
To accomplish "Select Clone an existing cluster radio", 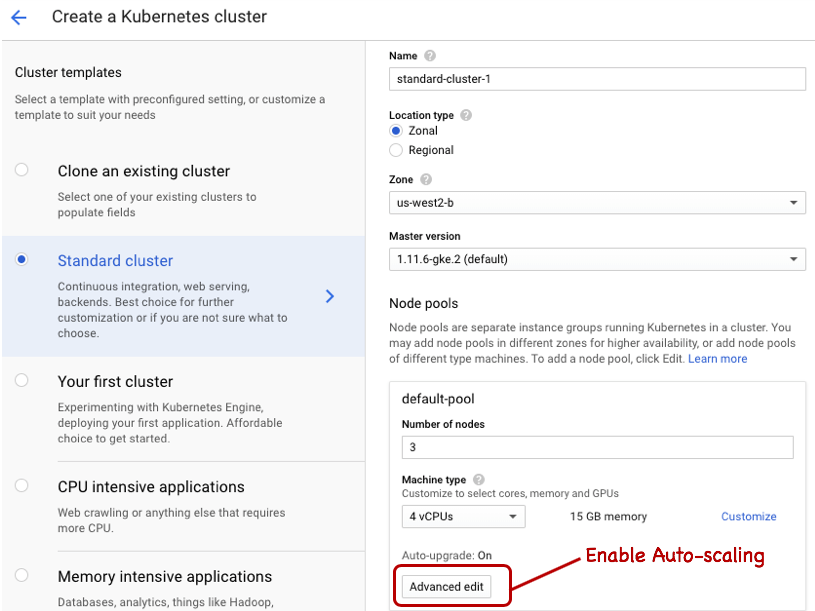I will pyautogui.click(x=21, y=170).
